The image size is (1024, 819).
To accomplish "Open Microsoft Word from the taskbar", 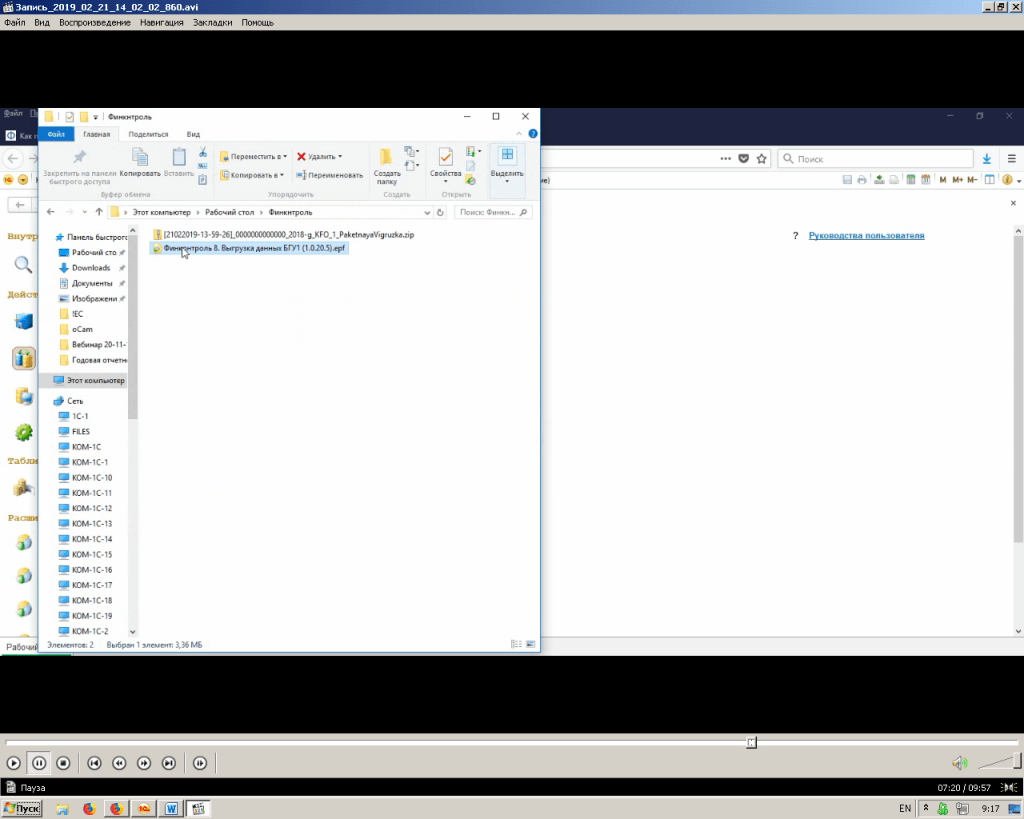I will tap(171, 808).
